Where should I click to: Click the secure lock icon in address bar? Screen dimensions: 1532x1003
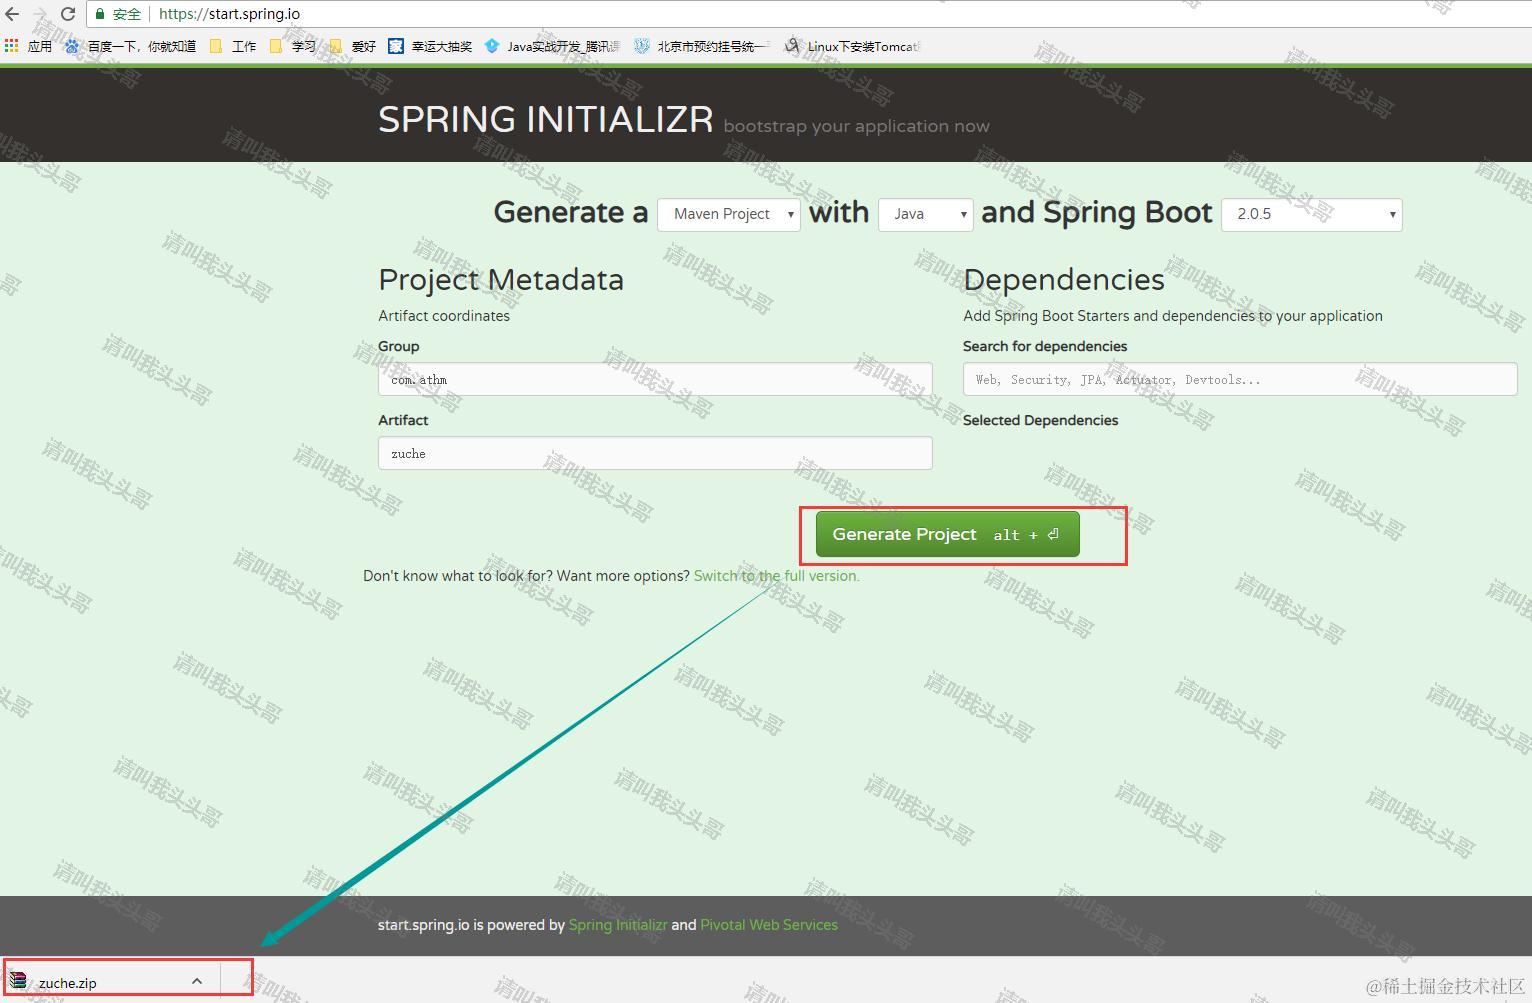point(99,14)
